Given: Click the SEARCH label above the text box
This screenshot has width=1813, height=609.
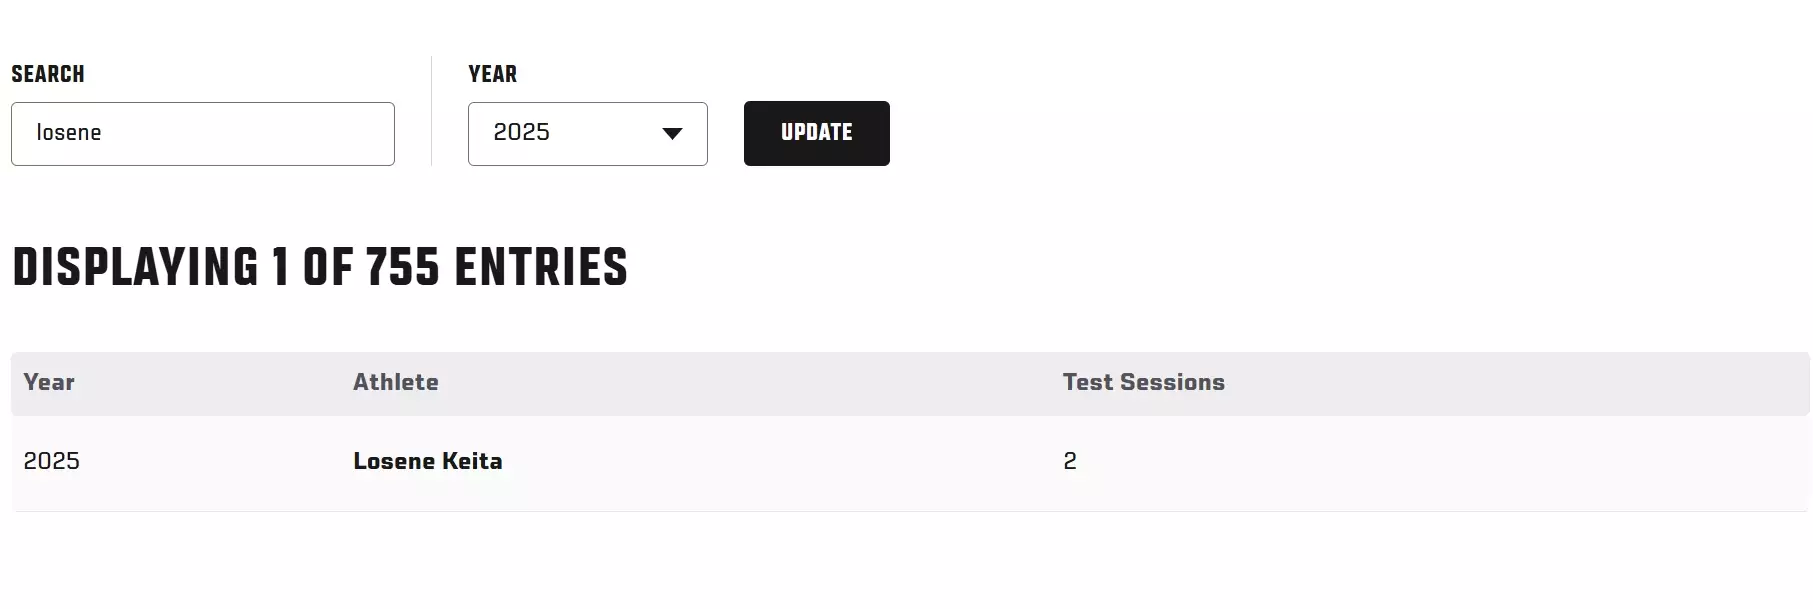Looking at the screenshot, I should coord(48,74).
